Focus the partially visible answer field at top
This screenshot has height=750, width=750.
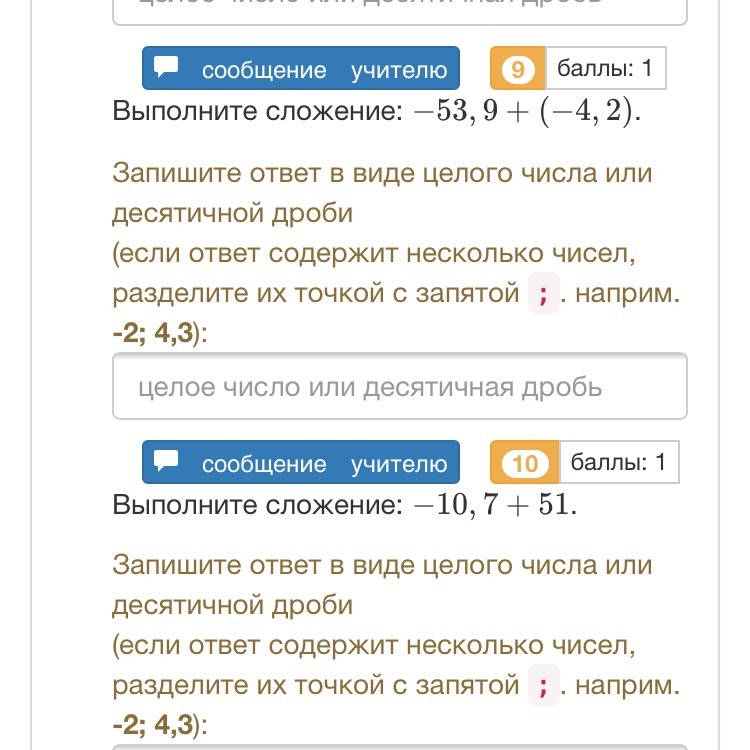coord(400,12)
